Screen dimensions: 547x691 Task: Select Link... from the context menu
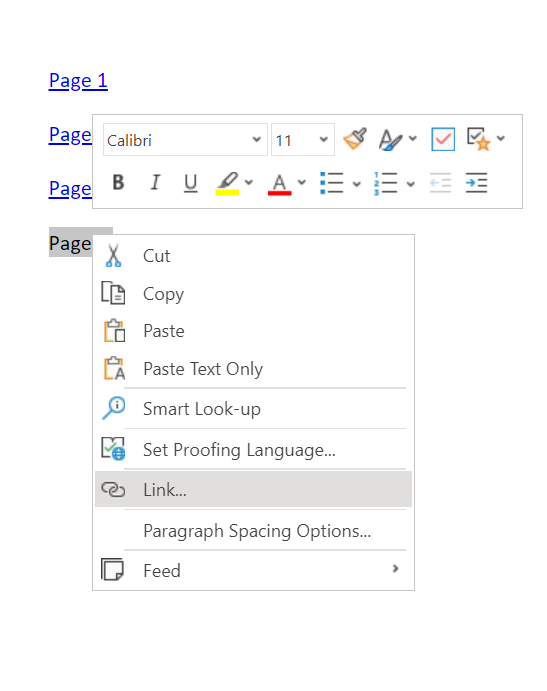click(253, 489)
